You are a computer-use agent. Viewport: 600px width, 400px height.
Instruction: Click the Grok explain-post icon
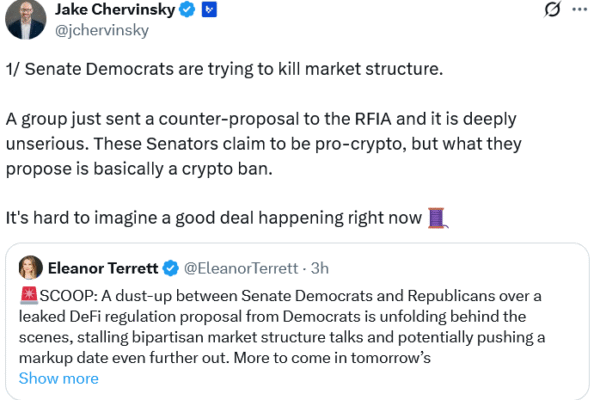(550, 10)
